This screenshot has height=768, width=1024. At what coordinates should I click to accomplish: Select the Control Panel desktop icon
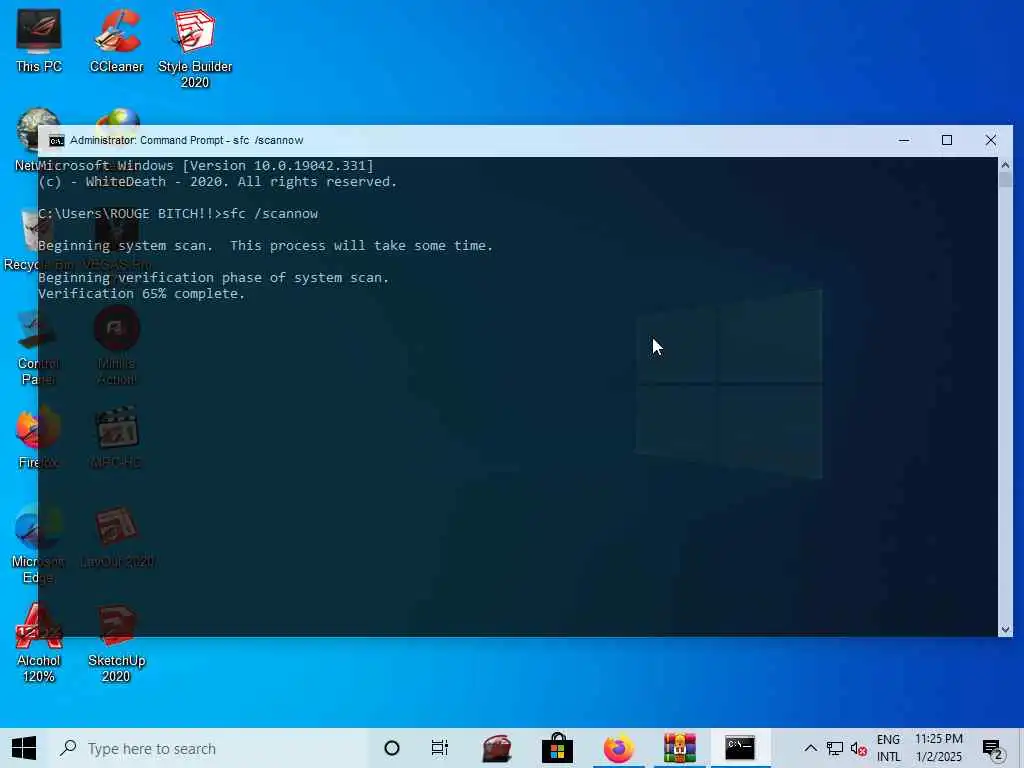pyautogui.click(x=26, y=346)
